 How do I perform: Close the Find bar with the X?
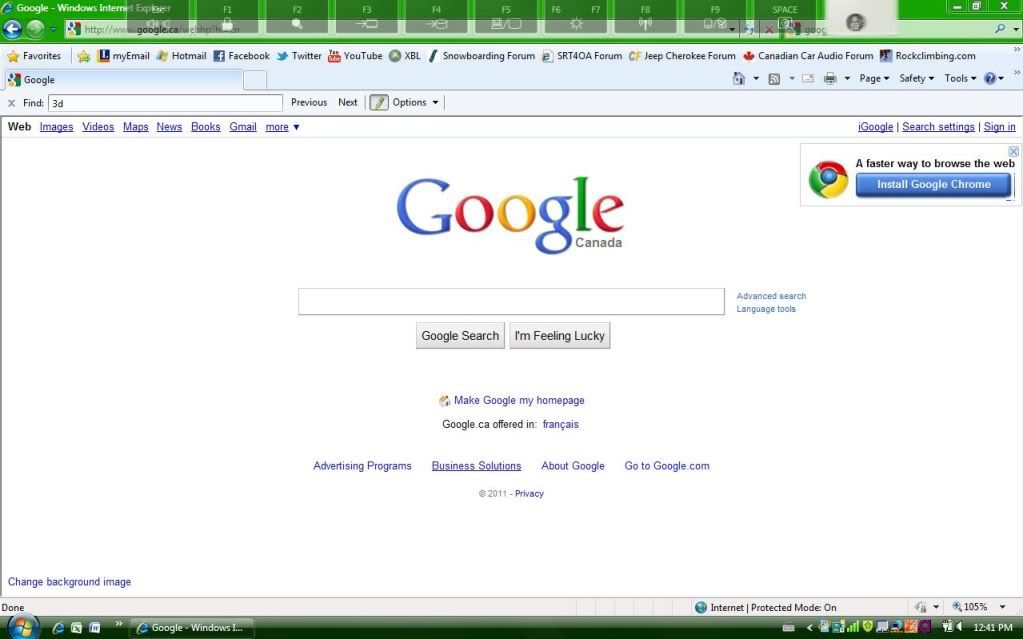click(11, 103)
